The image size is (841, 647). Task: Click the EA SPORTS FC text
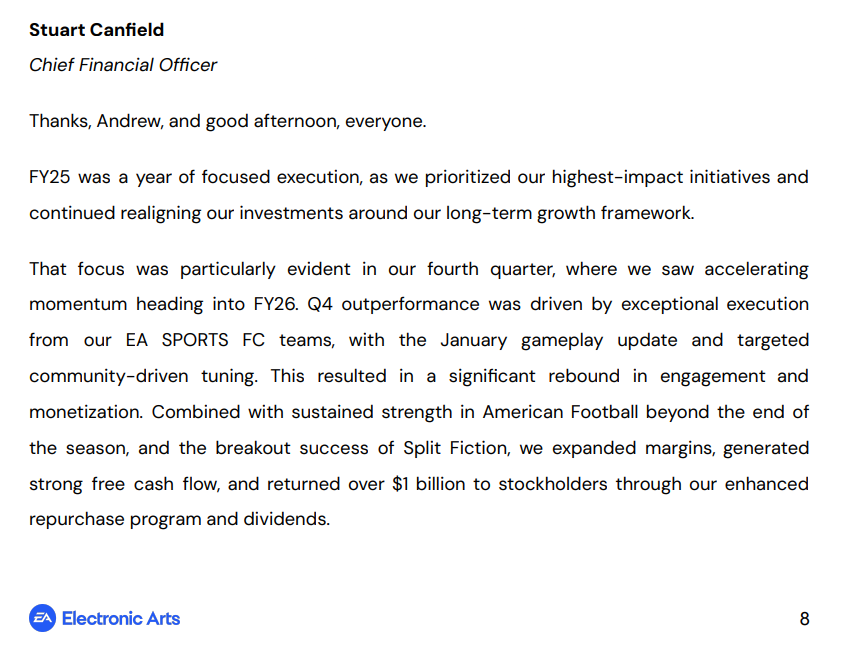(x=195, y=340)
